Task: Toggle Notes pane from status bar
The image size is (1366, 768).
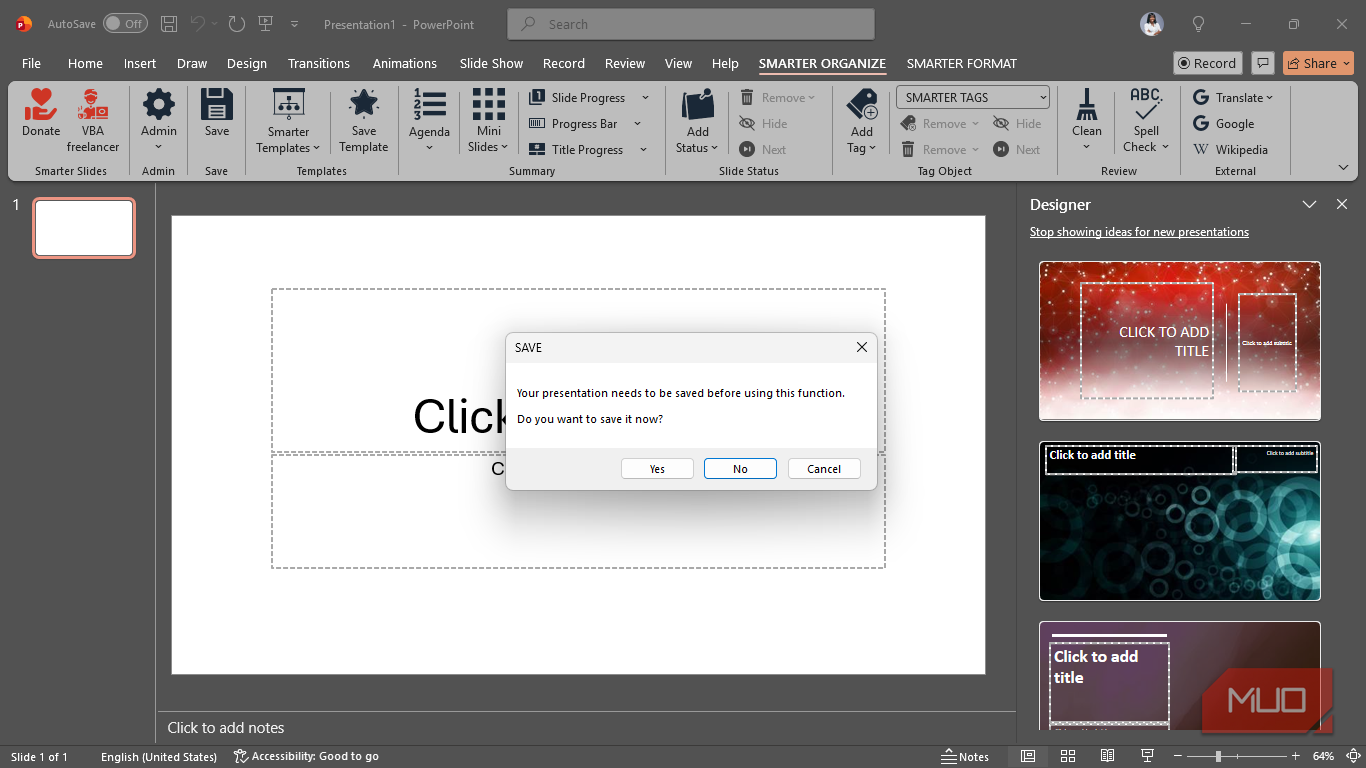Action: [965, 756]
